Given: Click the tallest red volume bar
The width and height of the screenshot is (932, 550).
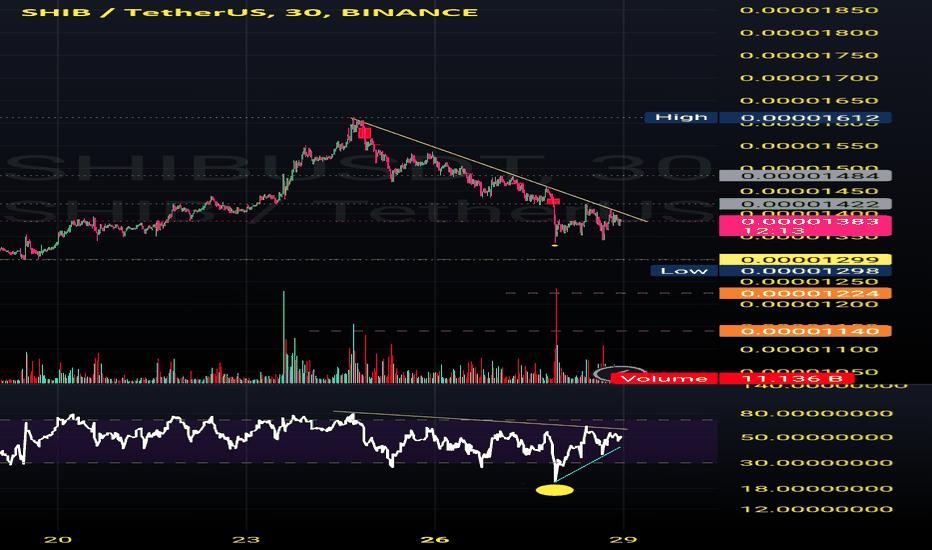Looking at the screenshot, I should click(x=556, y=335).
